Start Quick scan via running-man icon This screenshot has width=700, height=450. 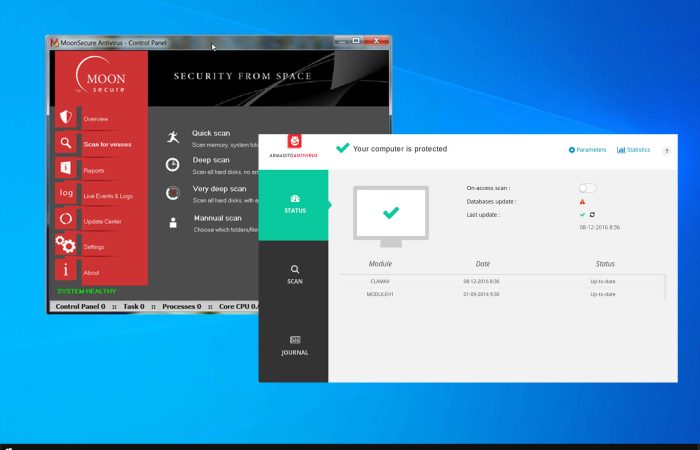coord(173,137)
